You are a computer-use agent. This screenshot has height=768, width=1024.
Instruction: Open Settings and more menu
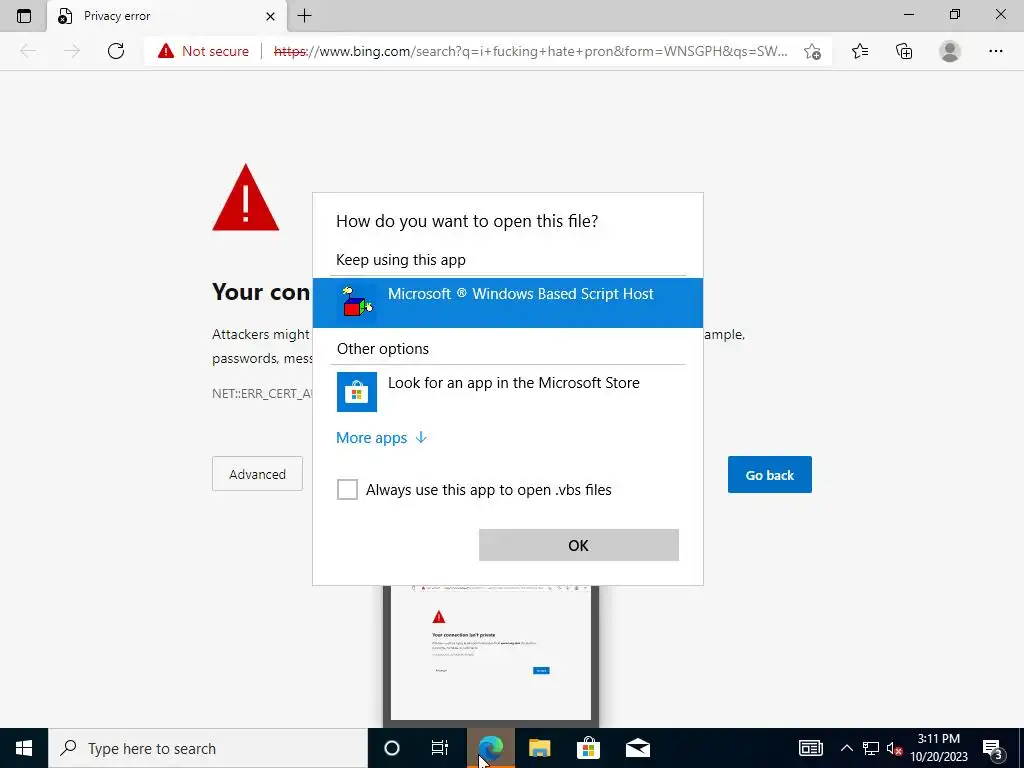tap(995, 51)
